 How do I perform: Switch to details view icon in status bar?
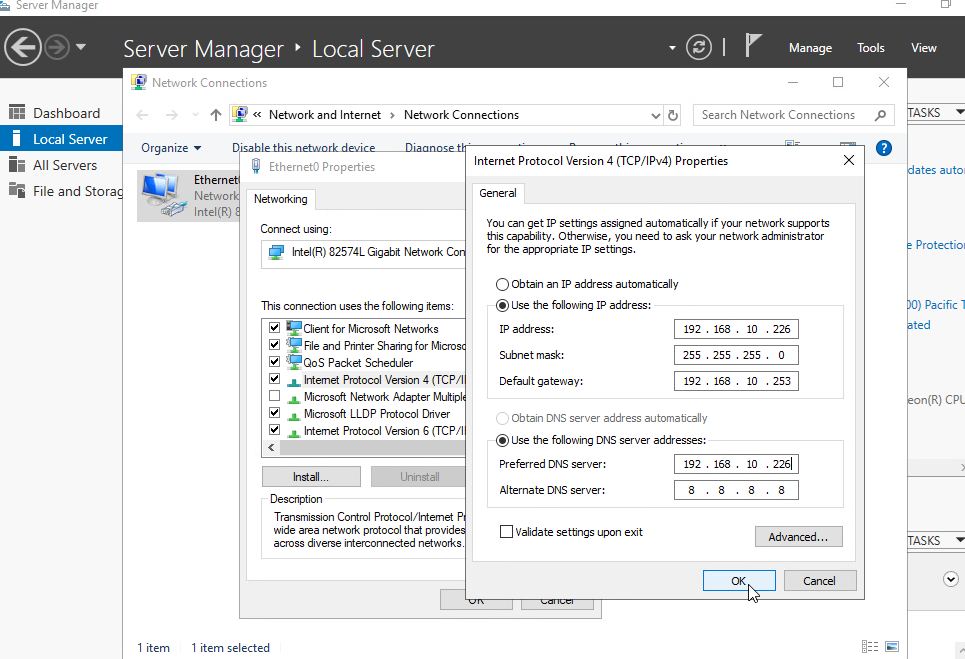point(870,647)
